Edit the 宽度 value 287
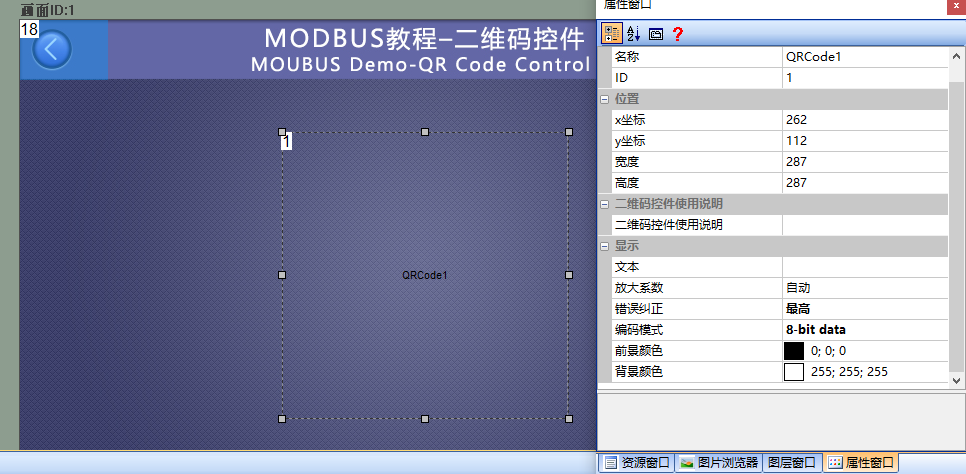966x474 pixels. [x=865, y=162]
